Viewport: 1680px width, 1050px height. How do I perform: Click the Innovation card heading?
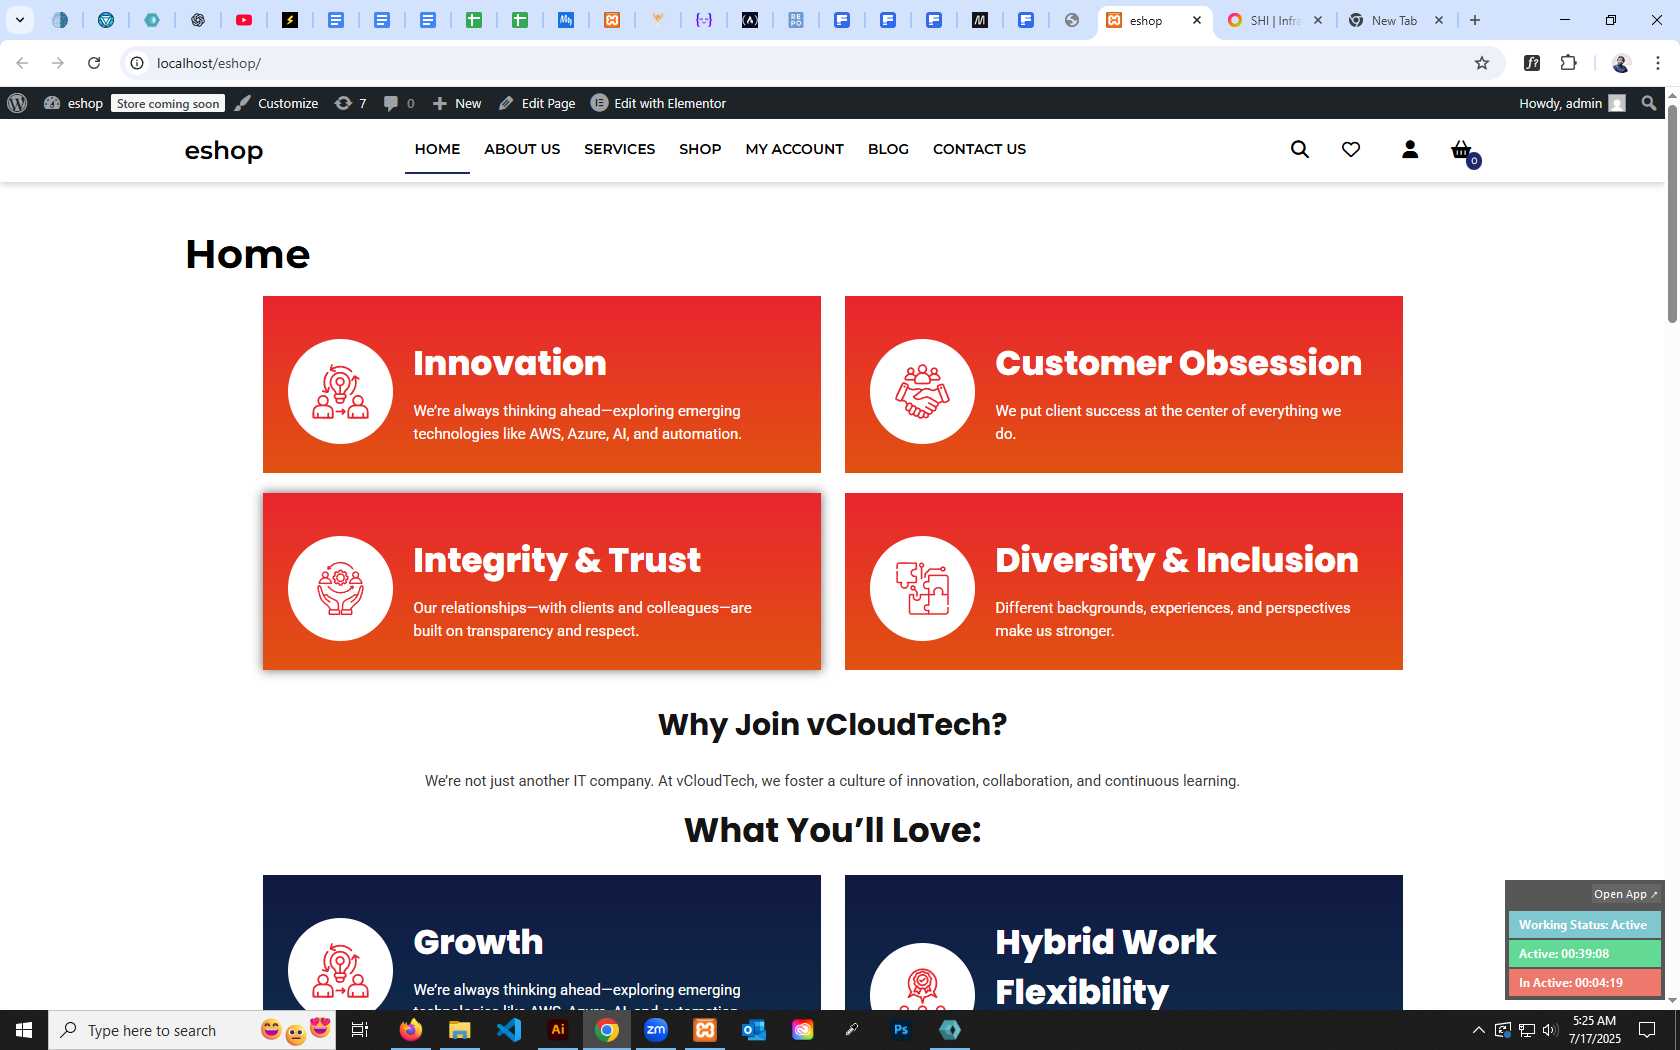pos(510,363)
